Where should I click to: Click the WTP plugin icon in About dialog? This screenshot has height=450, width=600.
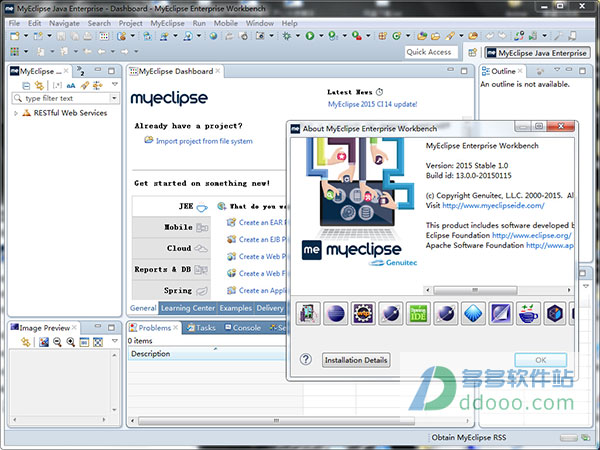tap(363, 313)
